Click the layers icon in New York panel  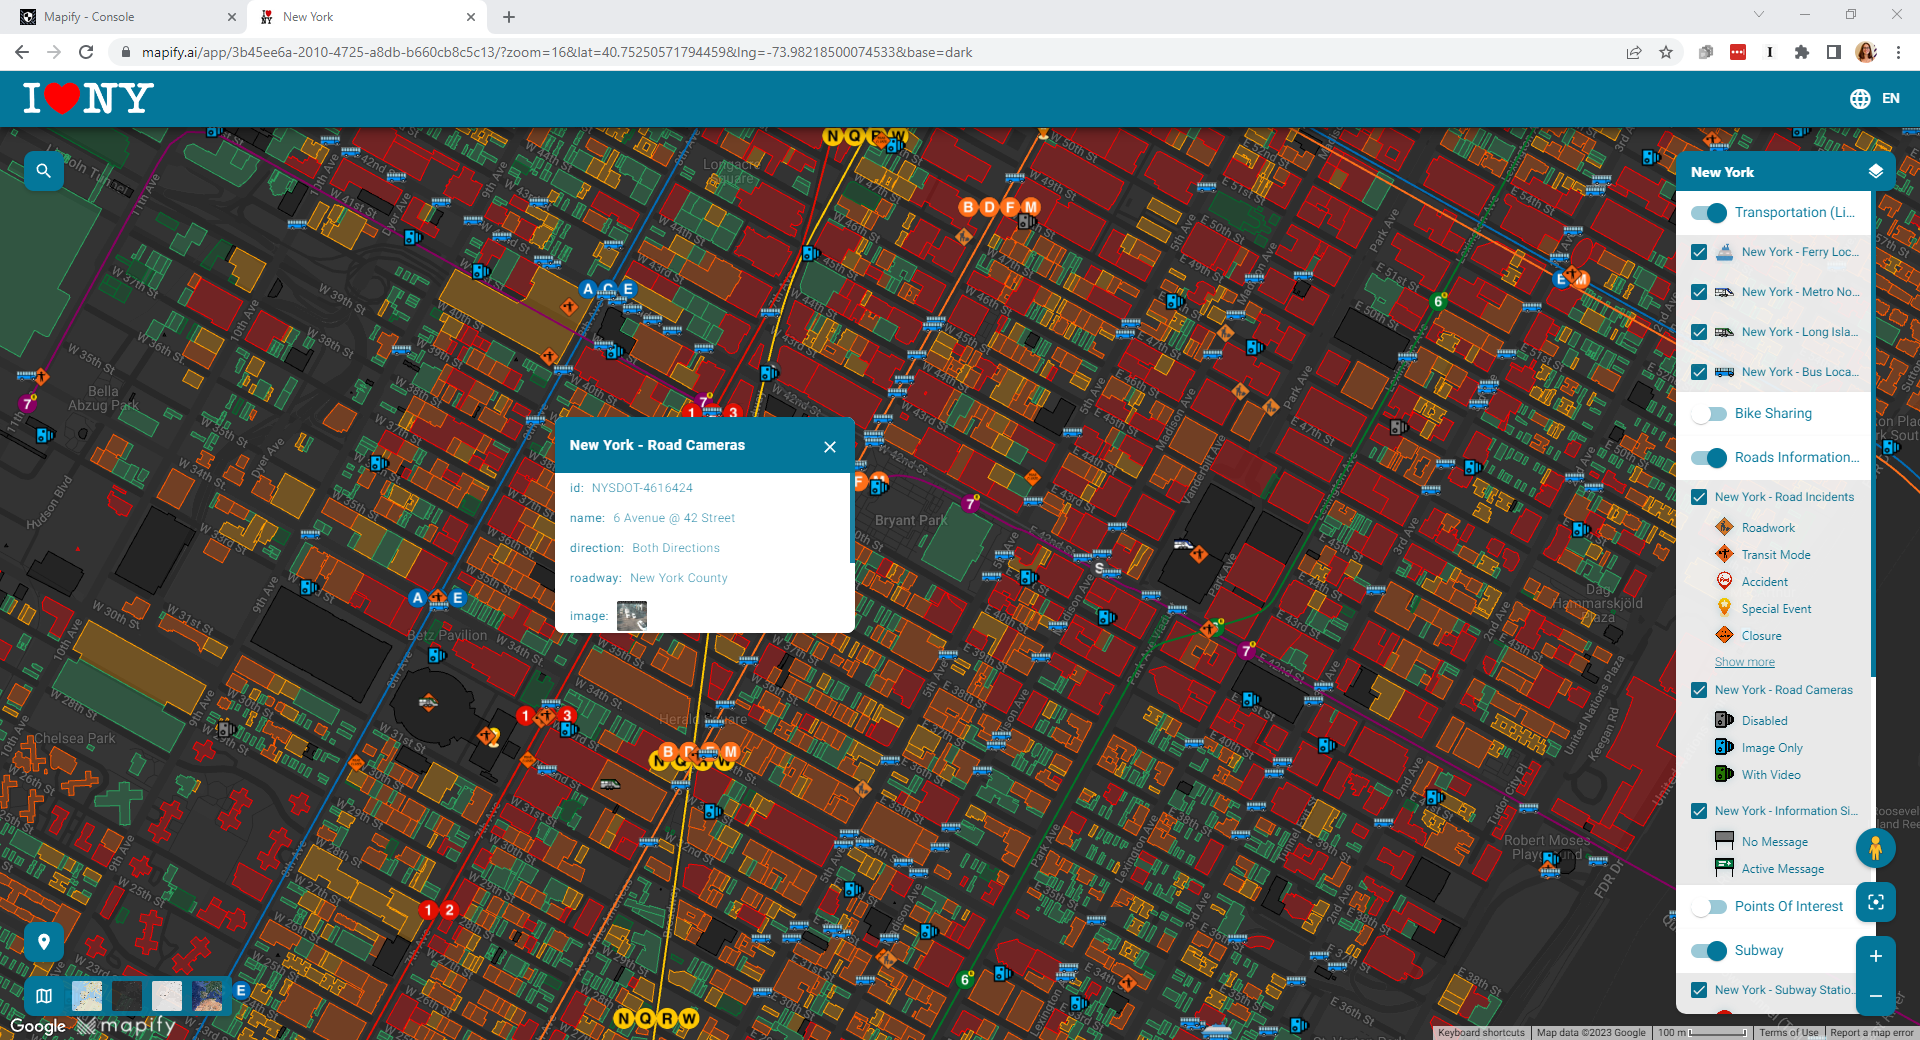(x=1875, y=171)
